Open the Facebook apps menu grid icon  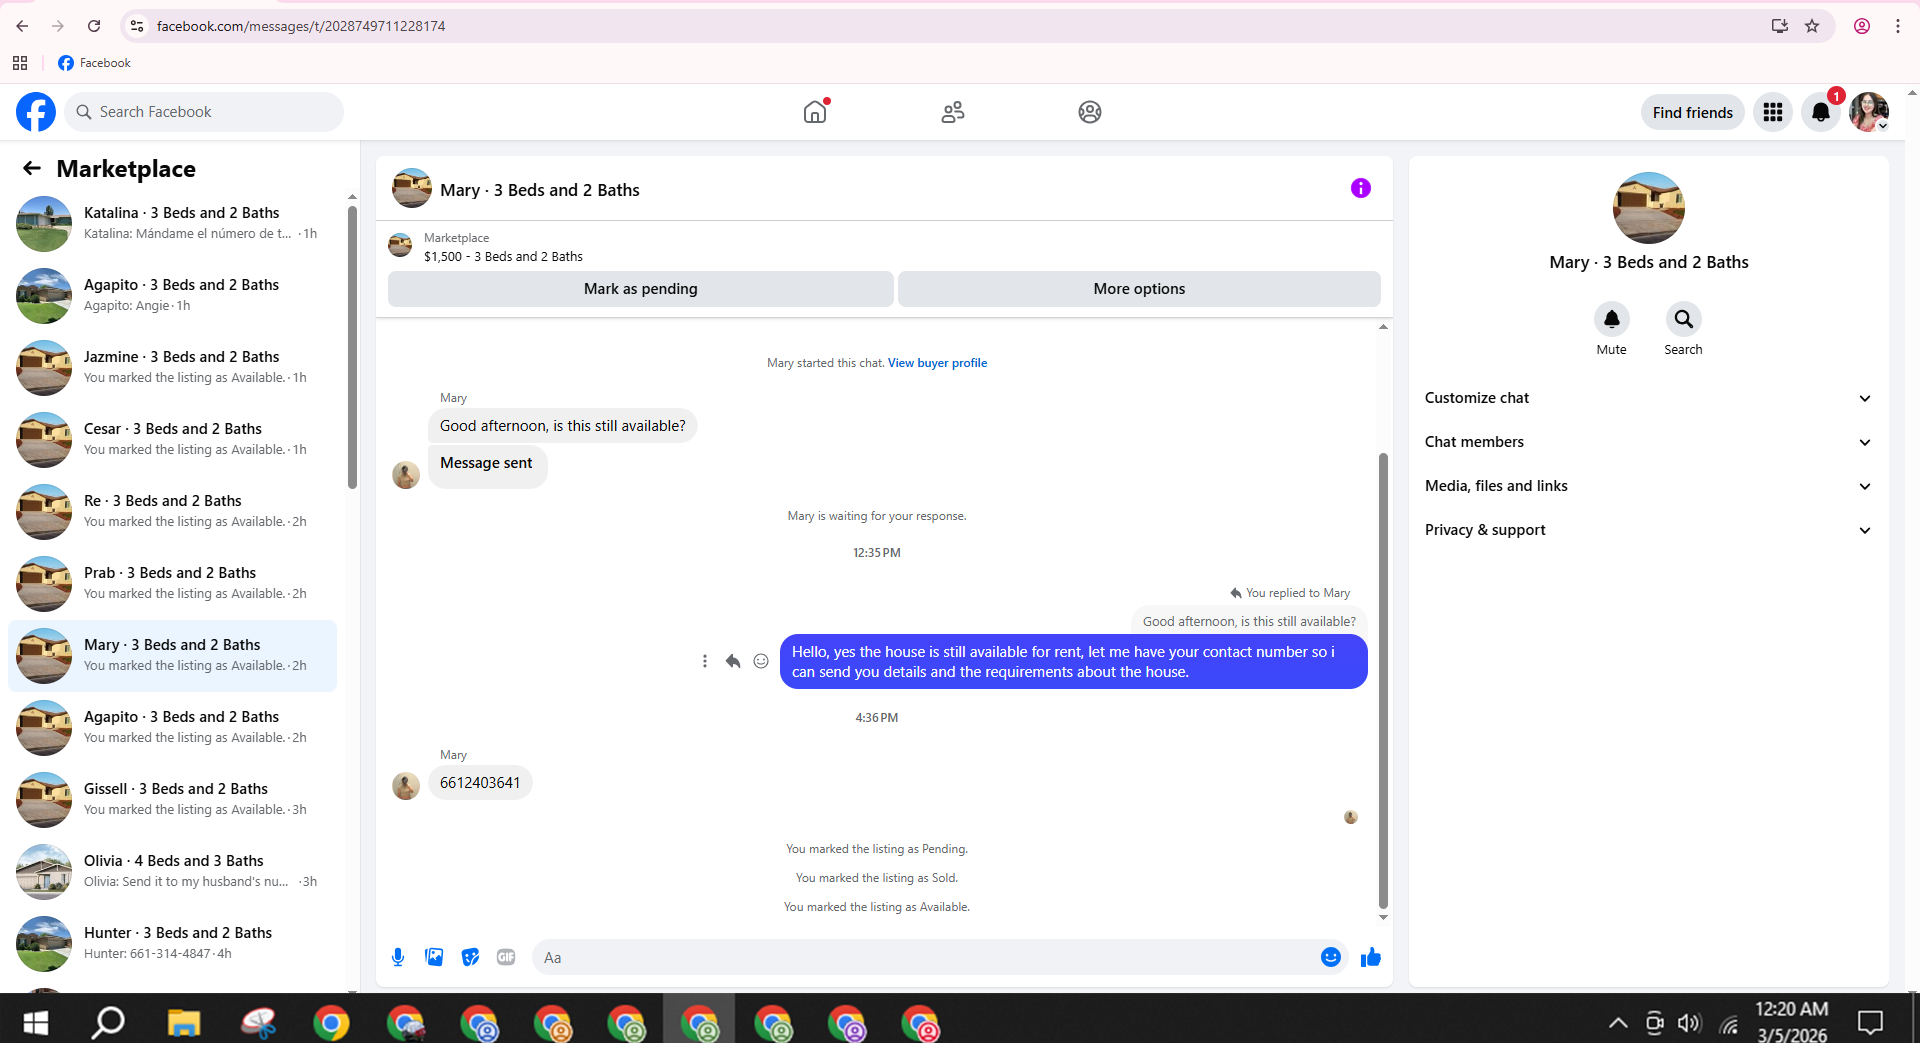(1773, 112)
